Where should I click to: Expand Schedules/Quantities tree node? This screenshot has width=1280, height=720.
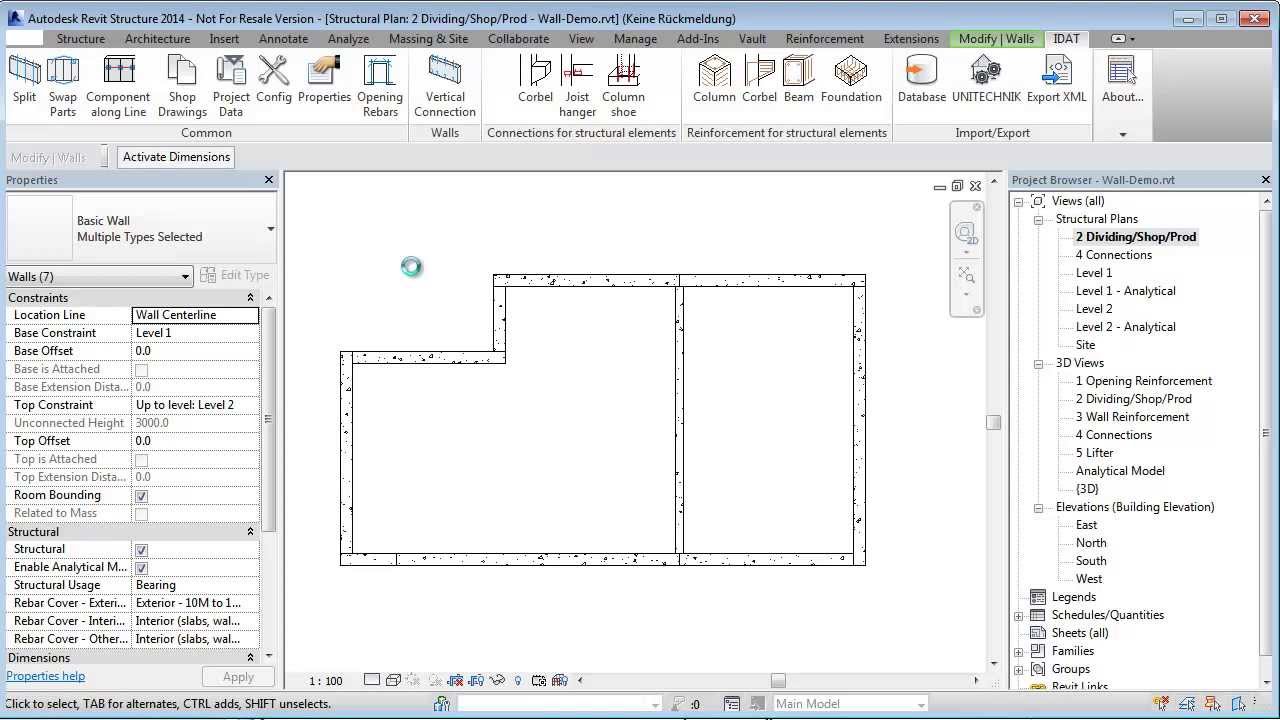pyautogui.click(x=1019, y=615)
